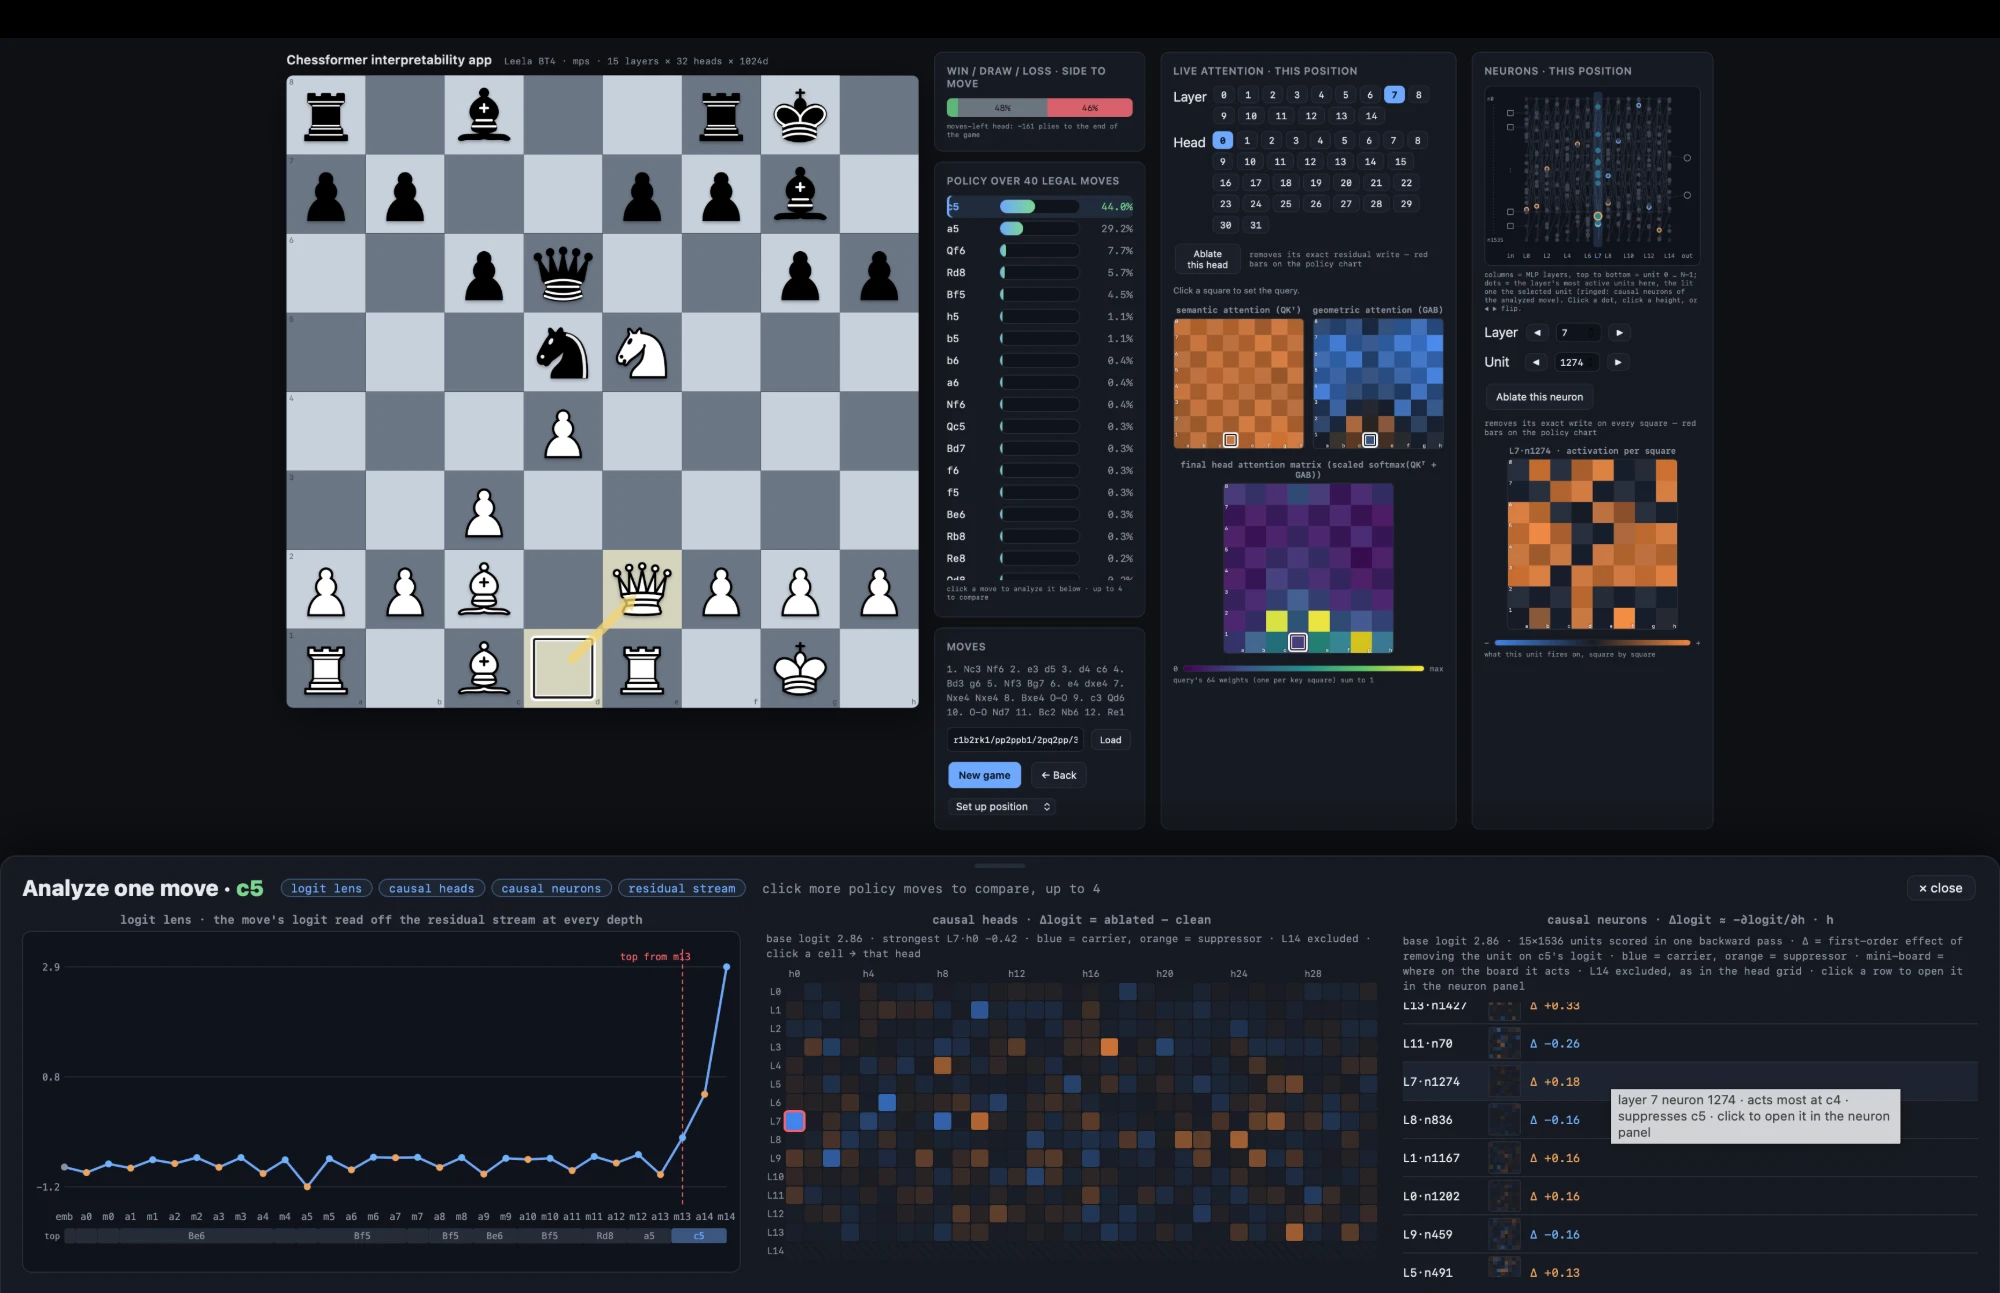Select Head 31 in live attention
The height and width of the screenshot is (1293, 2000).
tap(1256, 225)
